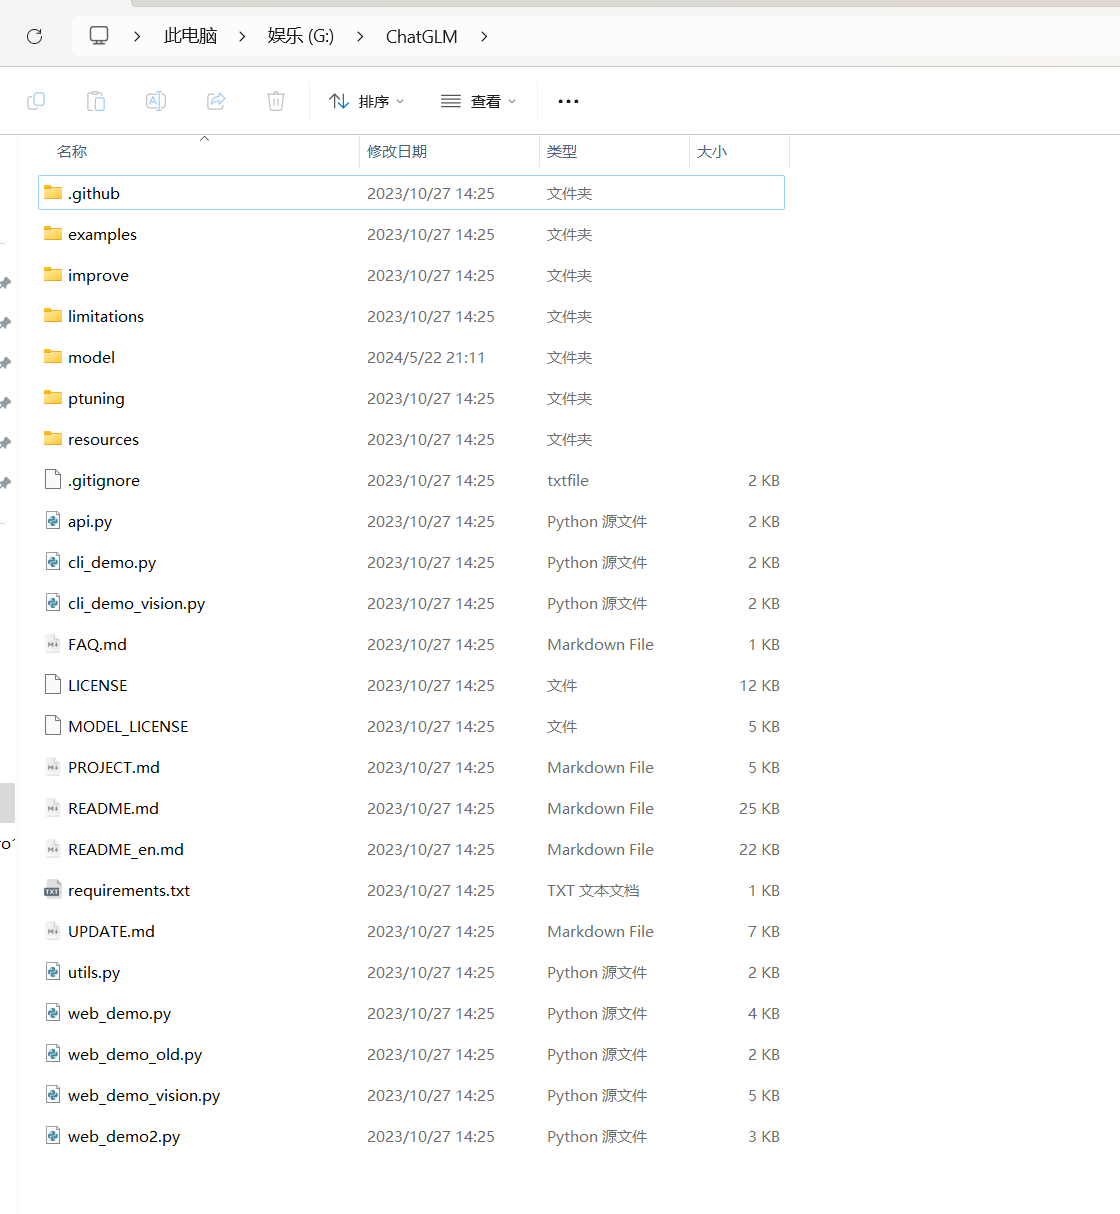Click the Delete trash icon in the toolbar
The image size is (1120, 1214).
pyautogui.click(x=276, y=101)
